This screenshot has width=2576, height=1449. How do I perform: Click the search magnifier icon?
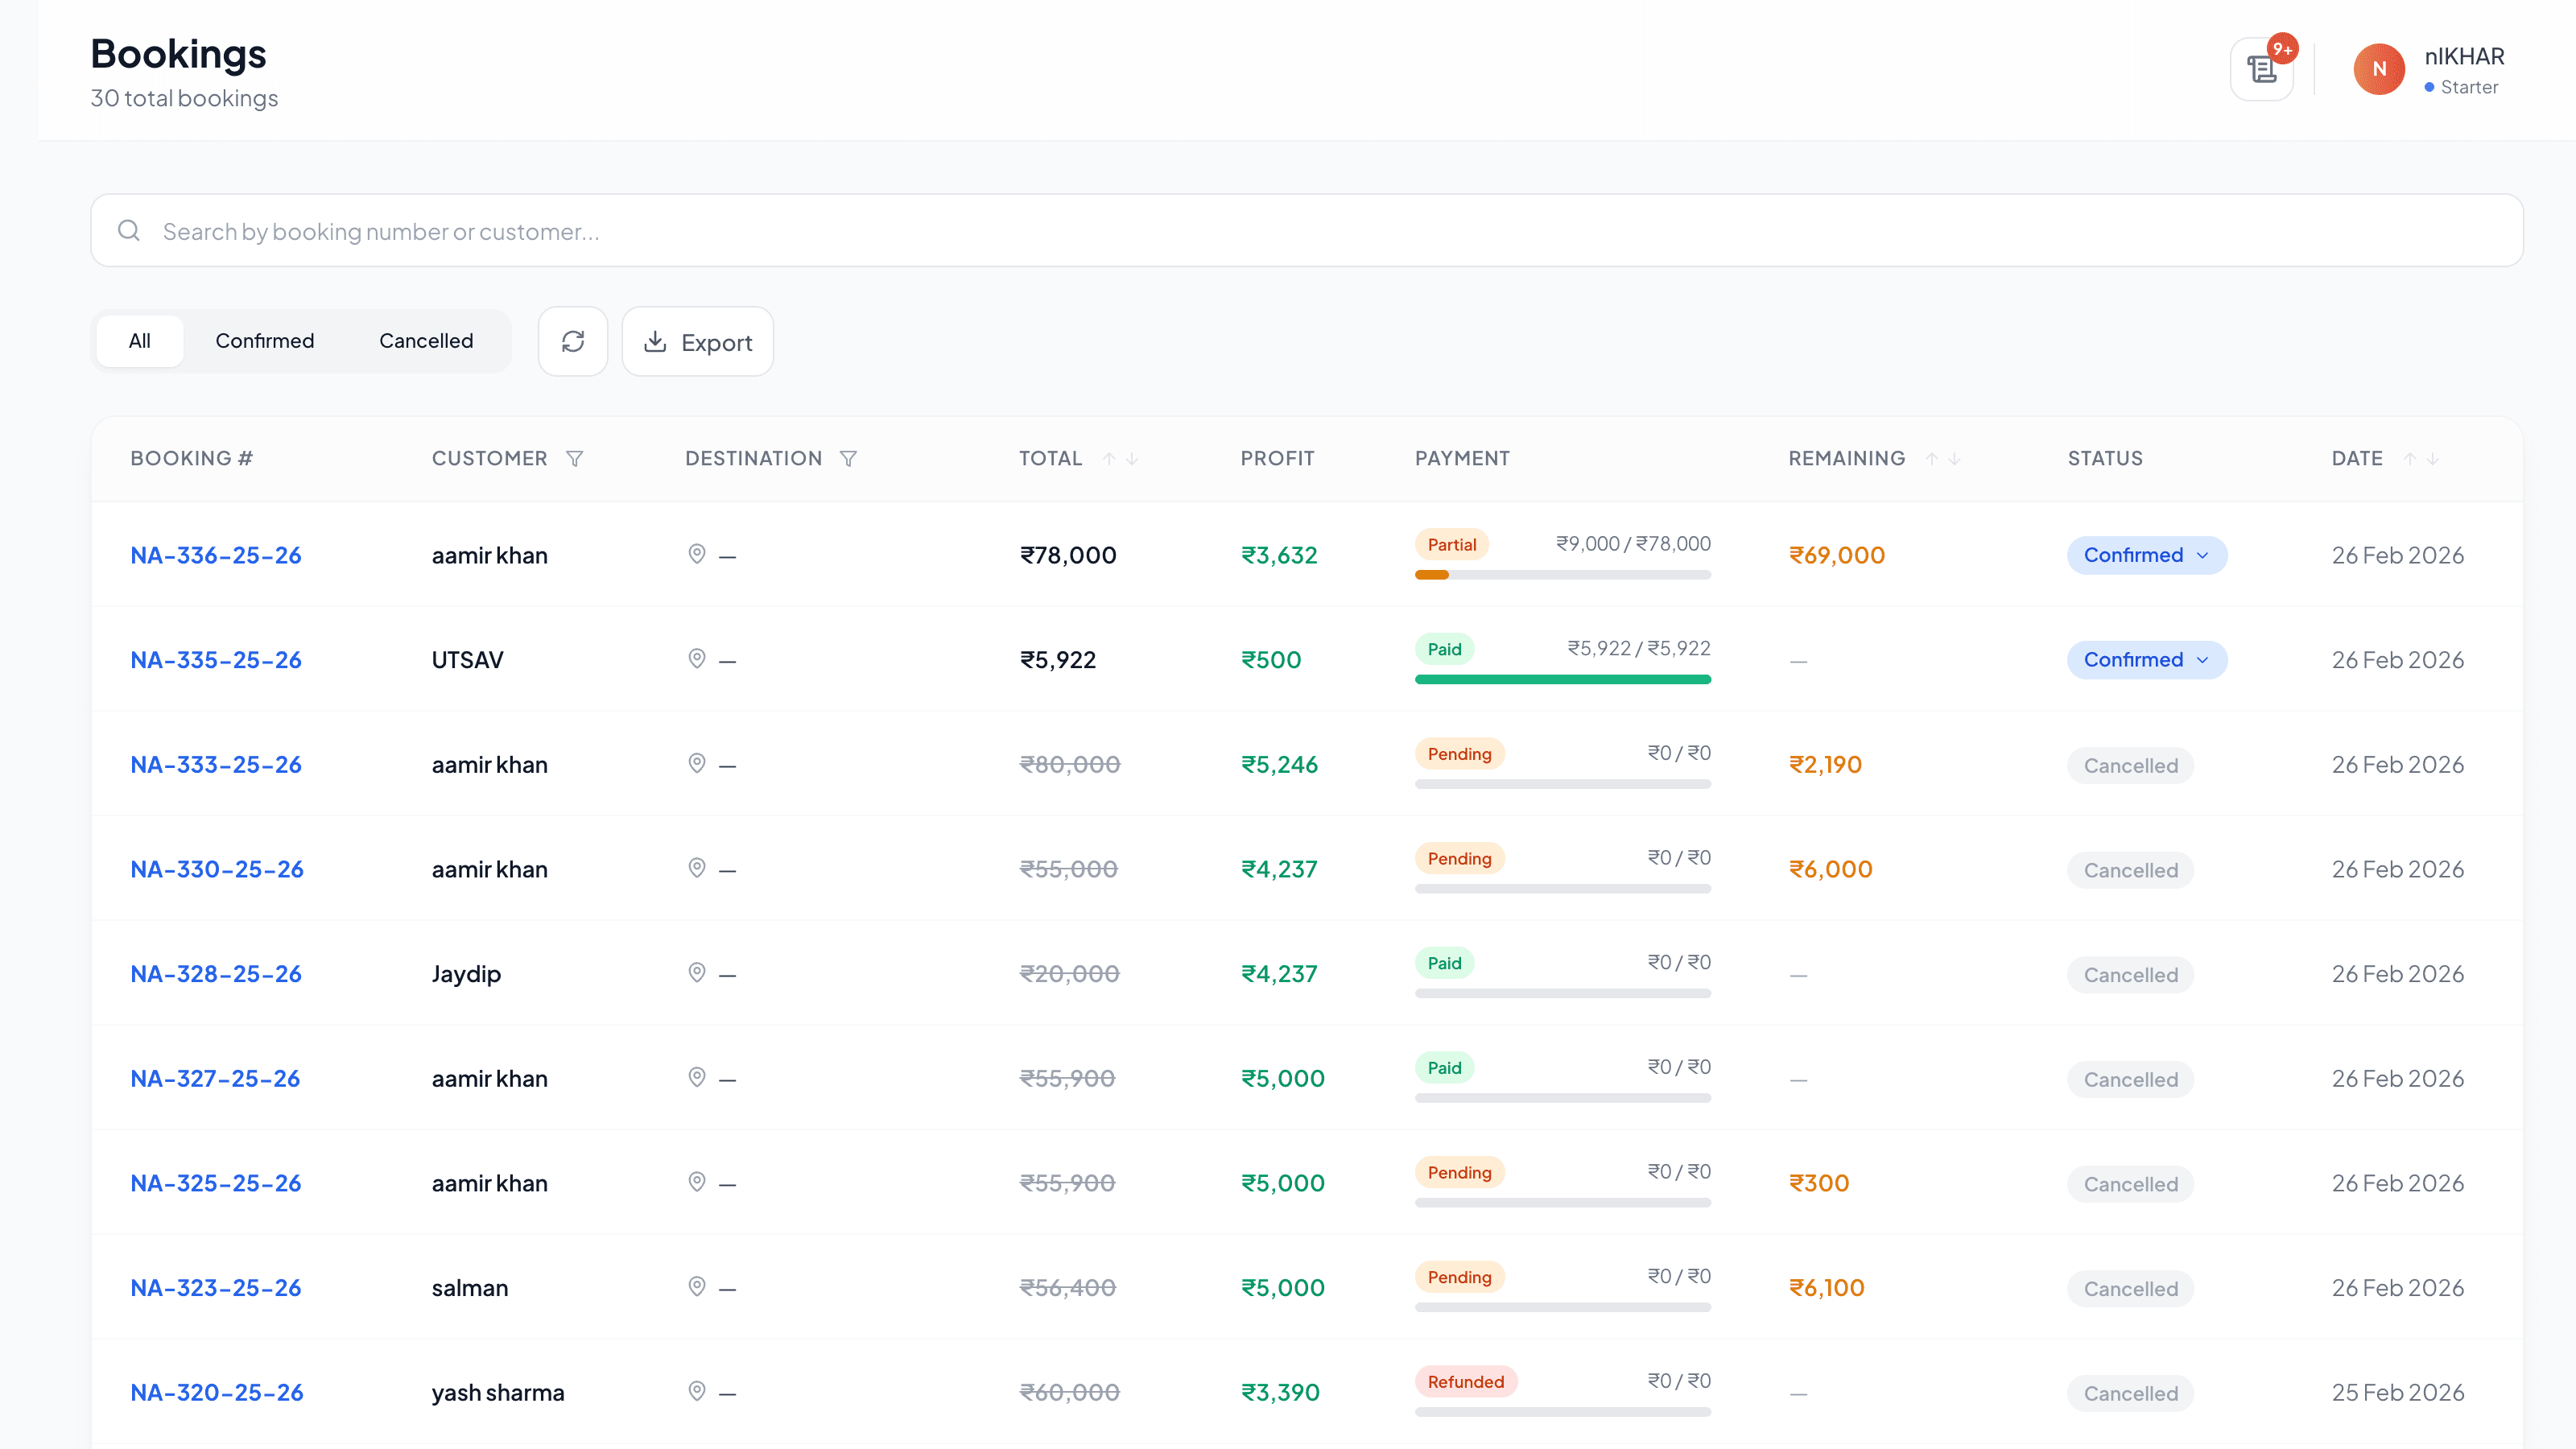coord(128,230)
